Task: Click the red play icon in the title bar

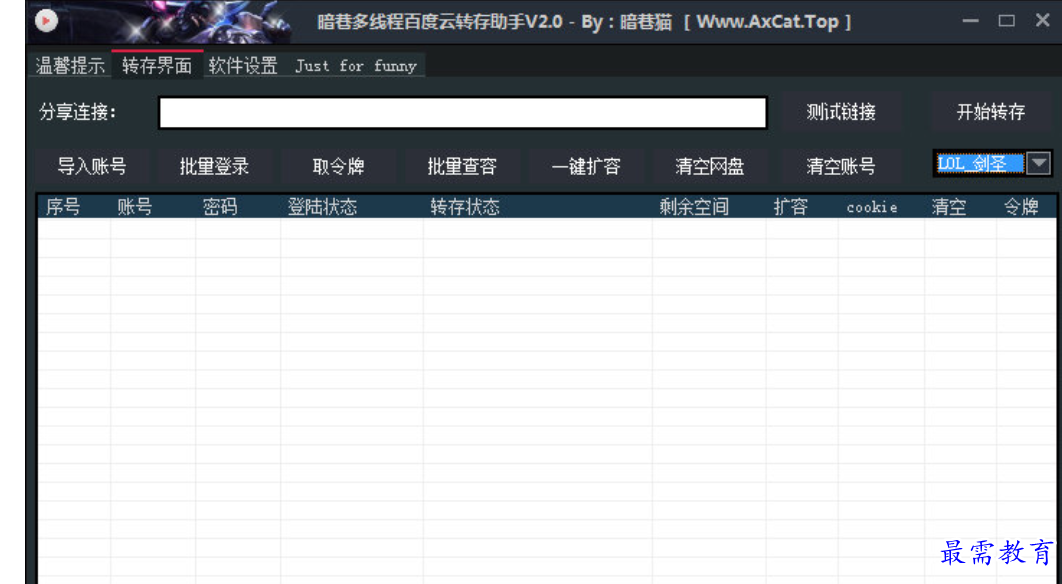Action: [46, 21]
